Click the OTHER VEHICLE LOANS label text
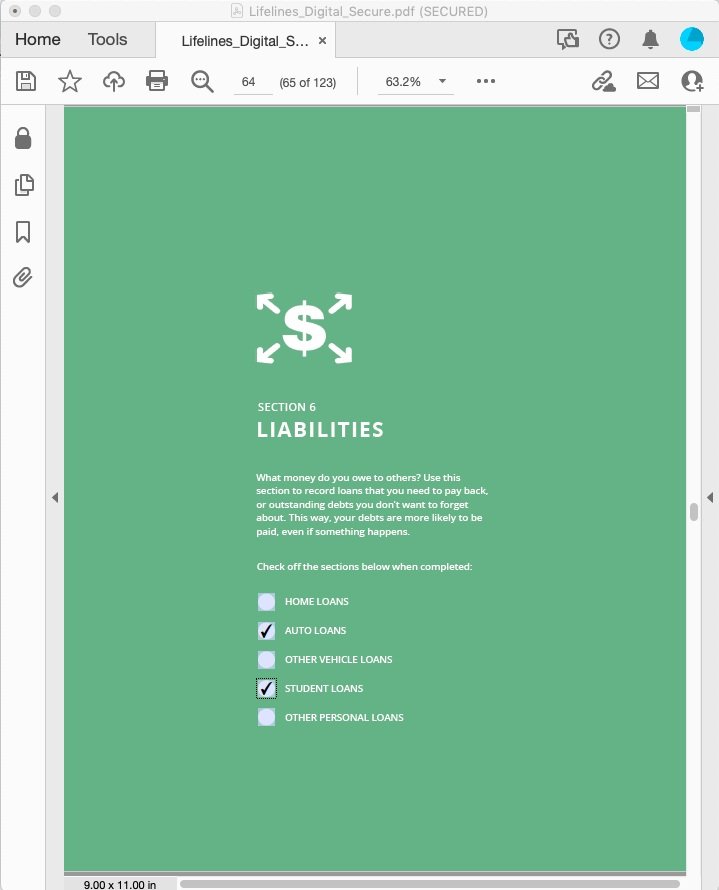719x890 pixels. 339,660
